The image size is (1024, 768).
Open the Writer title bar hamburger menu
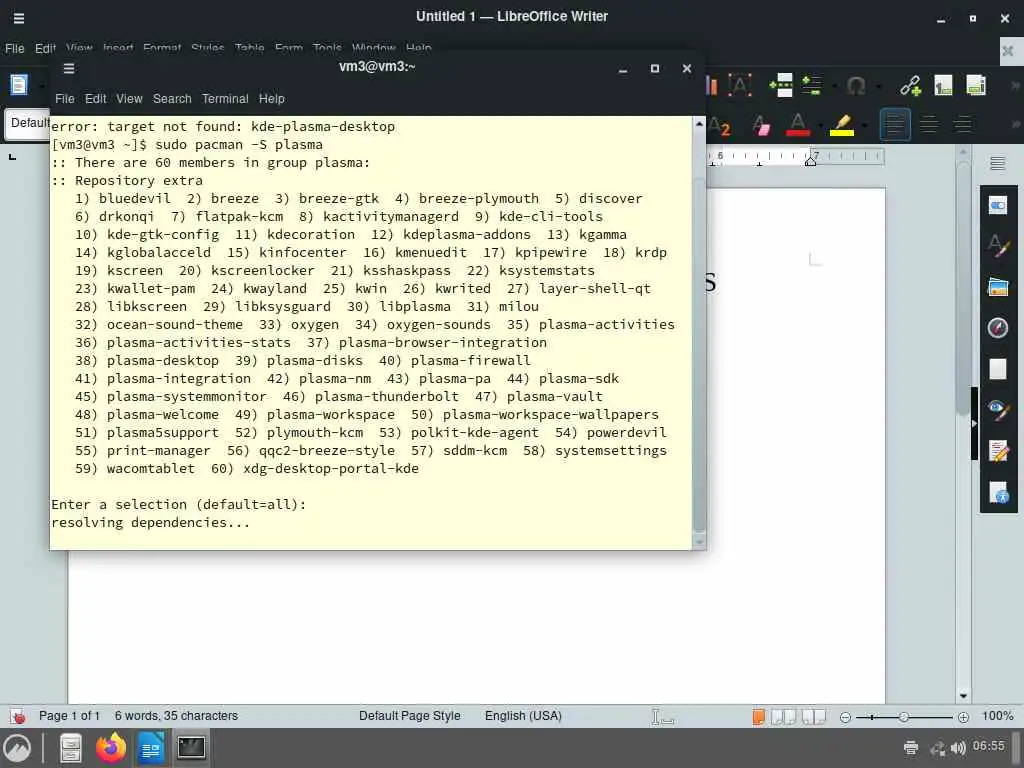click(x=19, y=18)
